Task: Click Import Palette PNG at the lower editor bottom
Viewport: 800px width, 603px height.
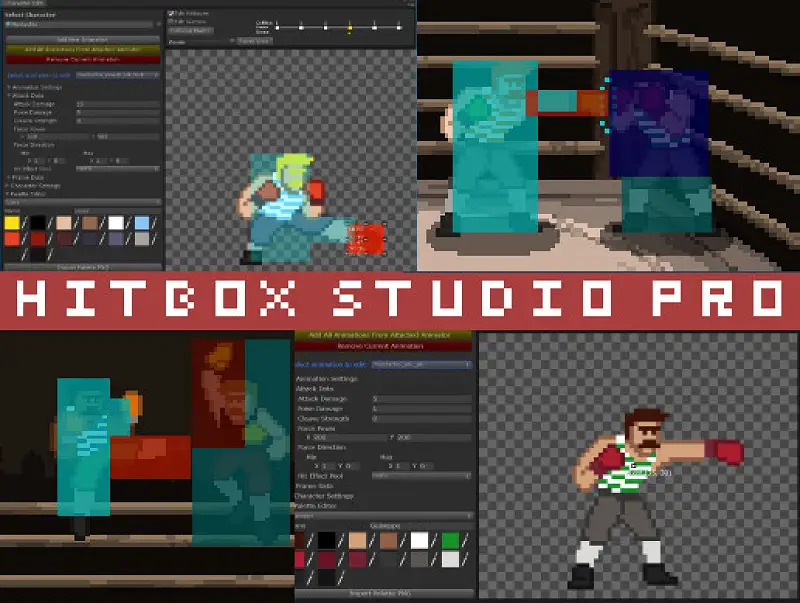Action: [383, 593]
